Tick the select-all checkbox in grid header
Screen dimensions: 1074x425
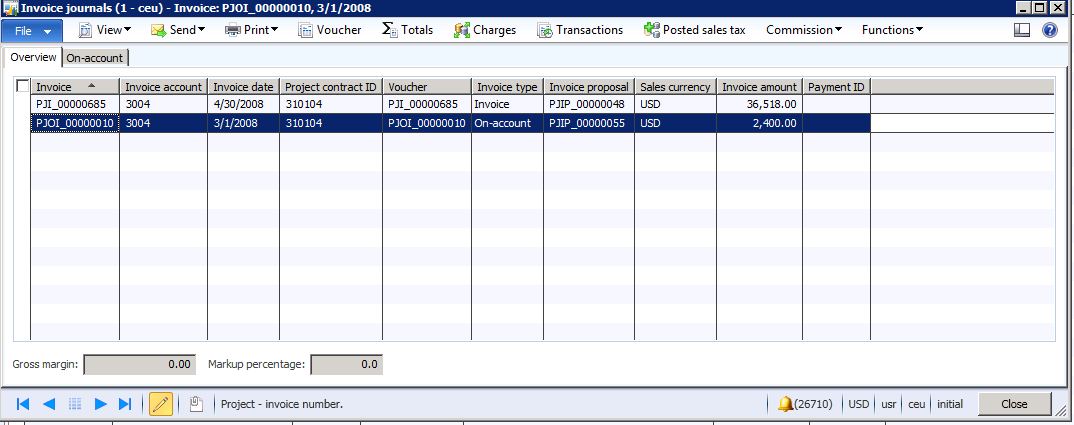(23, 87)
